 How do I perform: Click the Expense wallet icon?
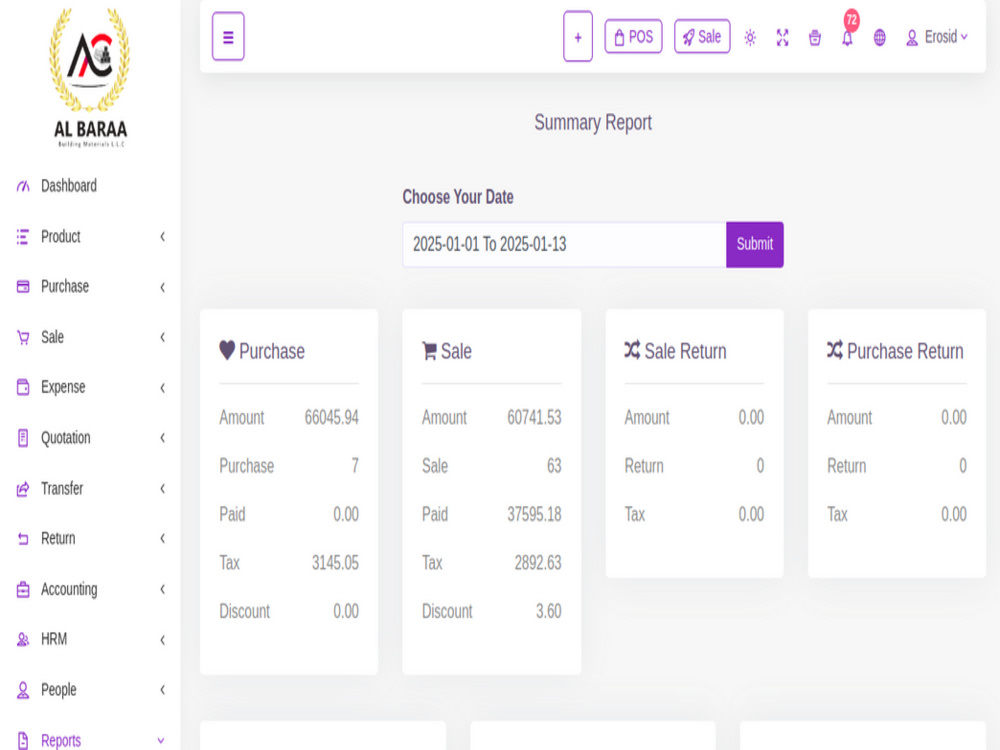click(x=23, y=387)
